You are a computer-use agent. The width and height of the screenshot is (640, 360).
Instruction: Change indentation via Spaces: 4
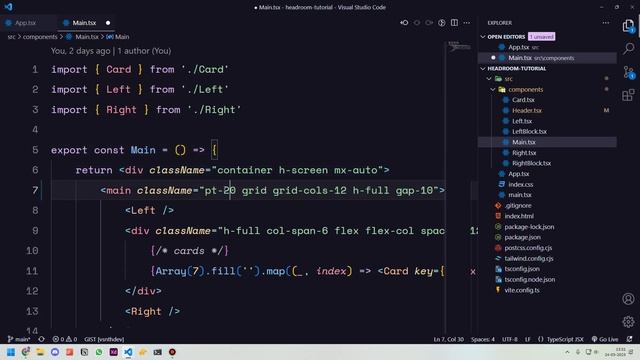click(482, 339)
